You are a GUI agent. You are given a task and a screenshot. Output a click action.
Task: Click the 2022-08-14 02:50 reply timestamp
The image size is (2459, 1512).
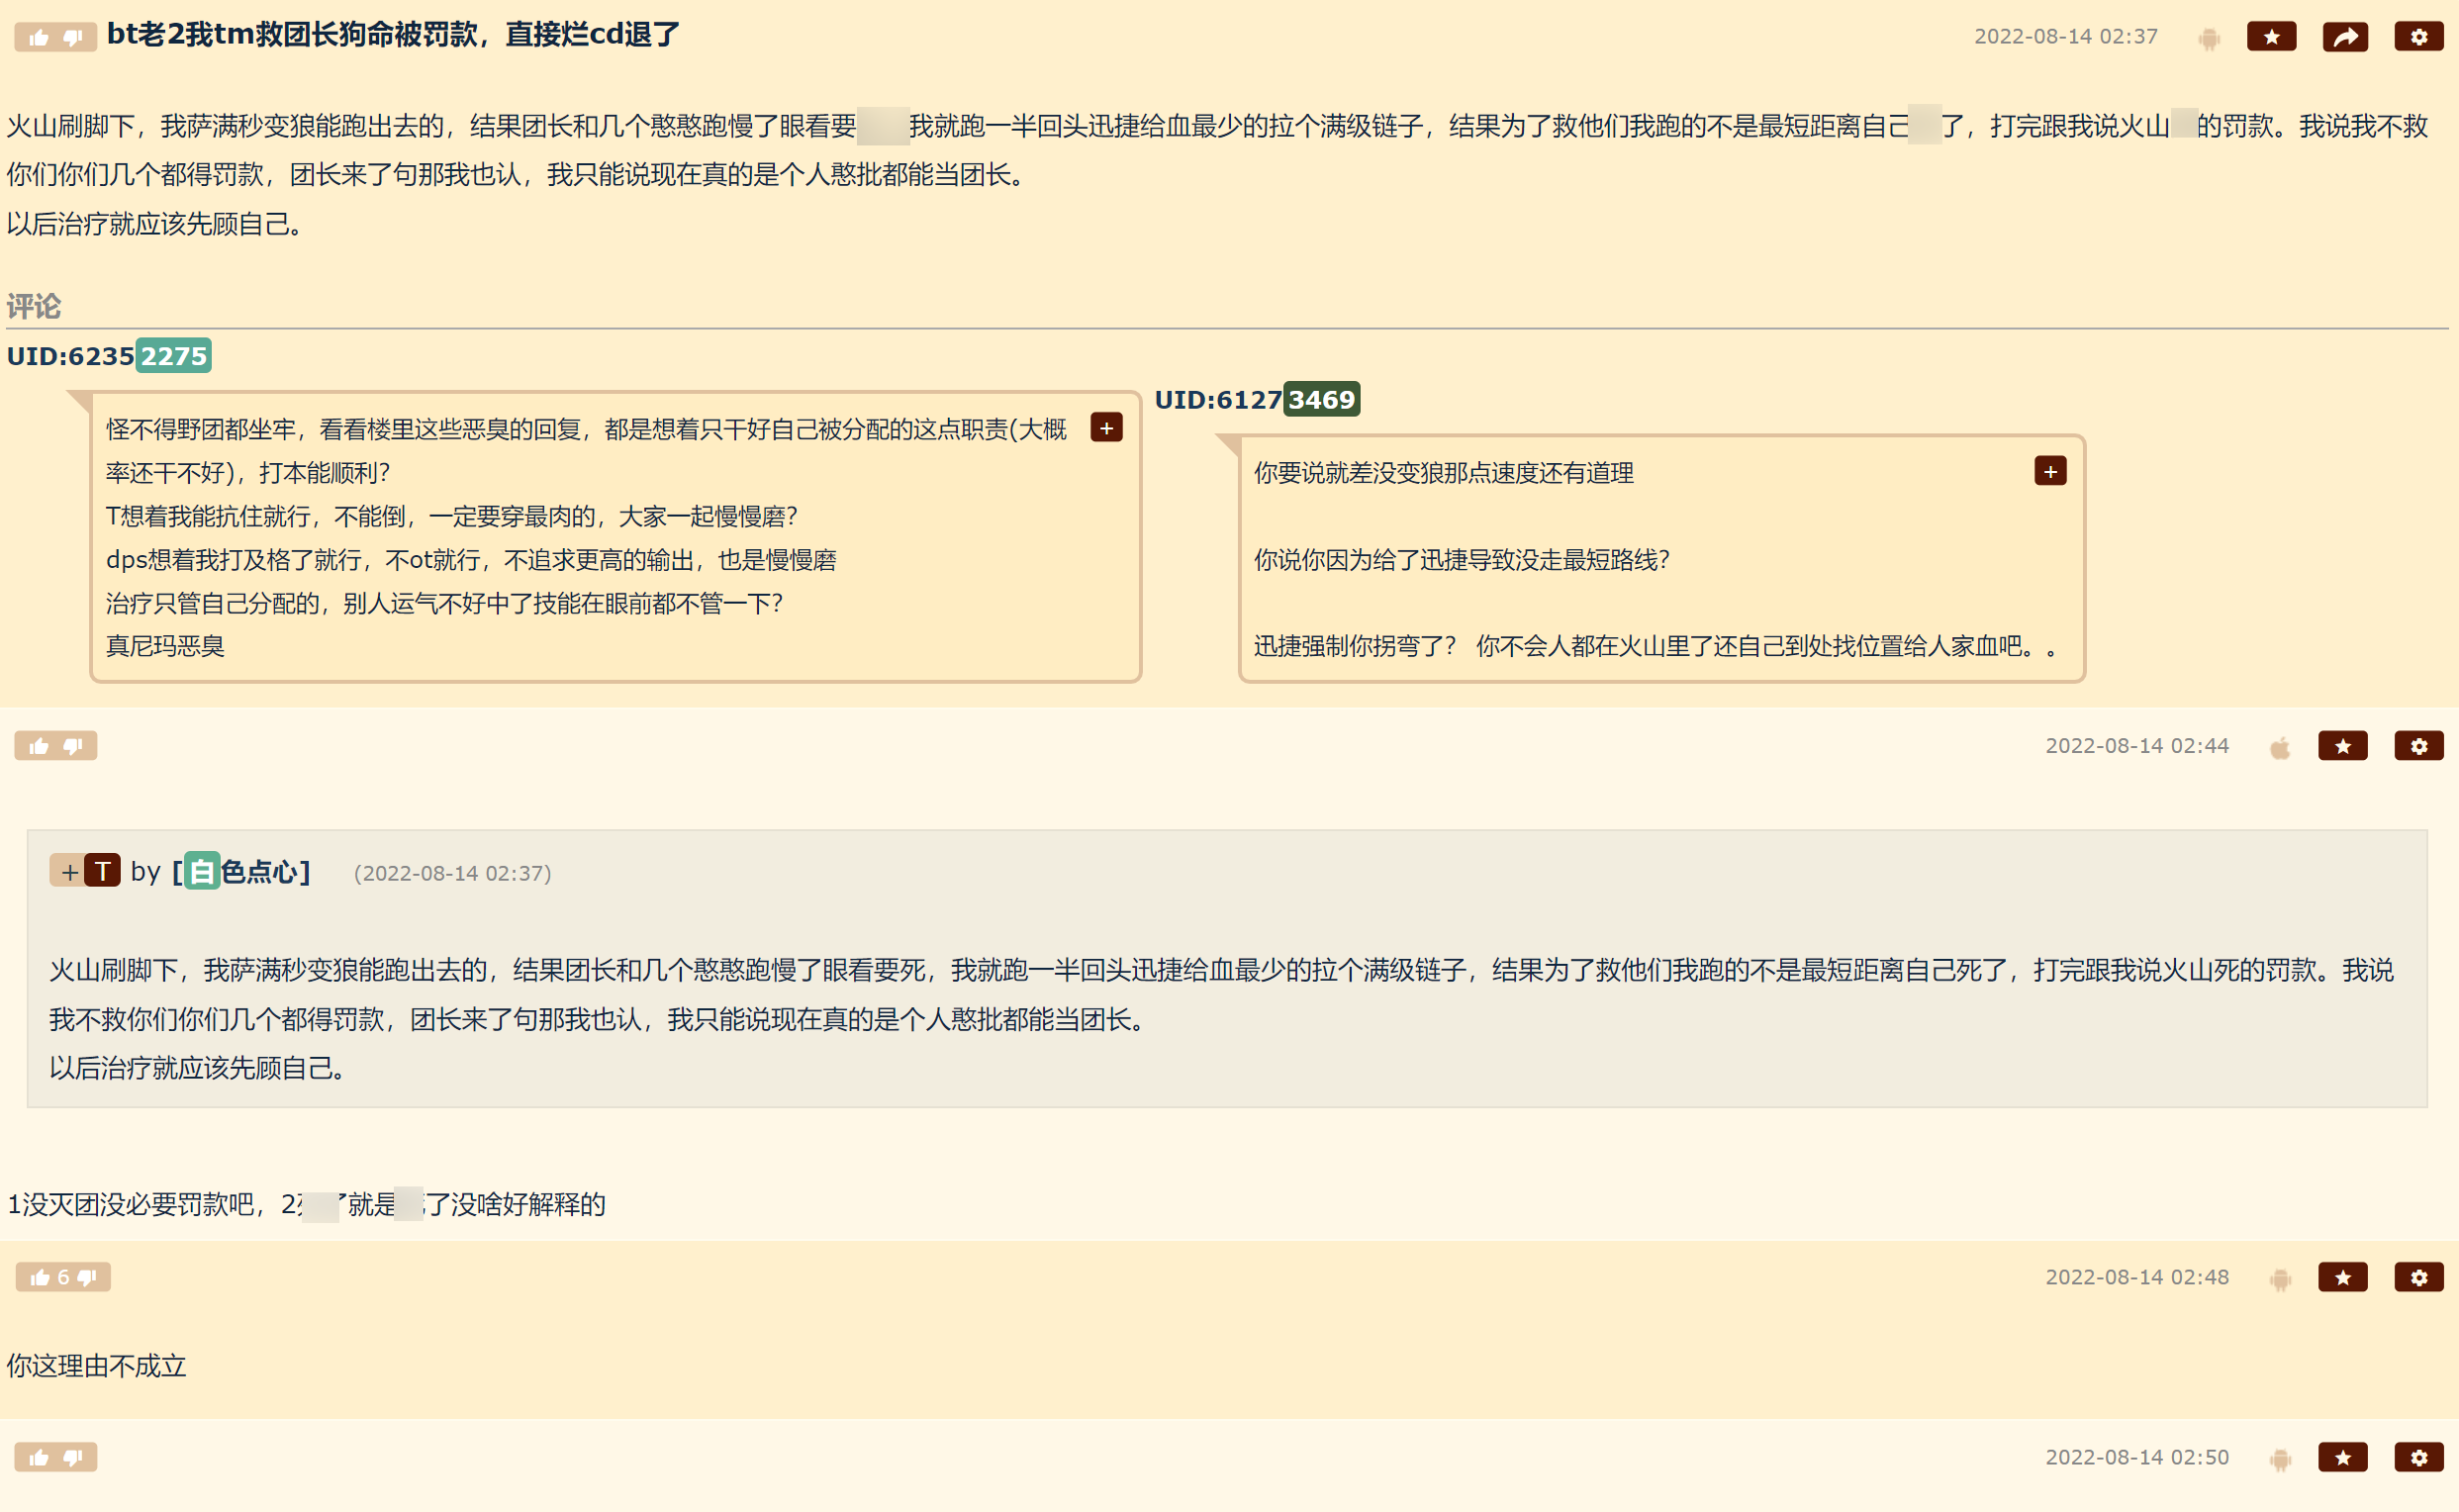[x=2136, y=1457]
